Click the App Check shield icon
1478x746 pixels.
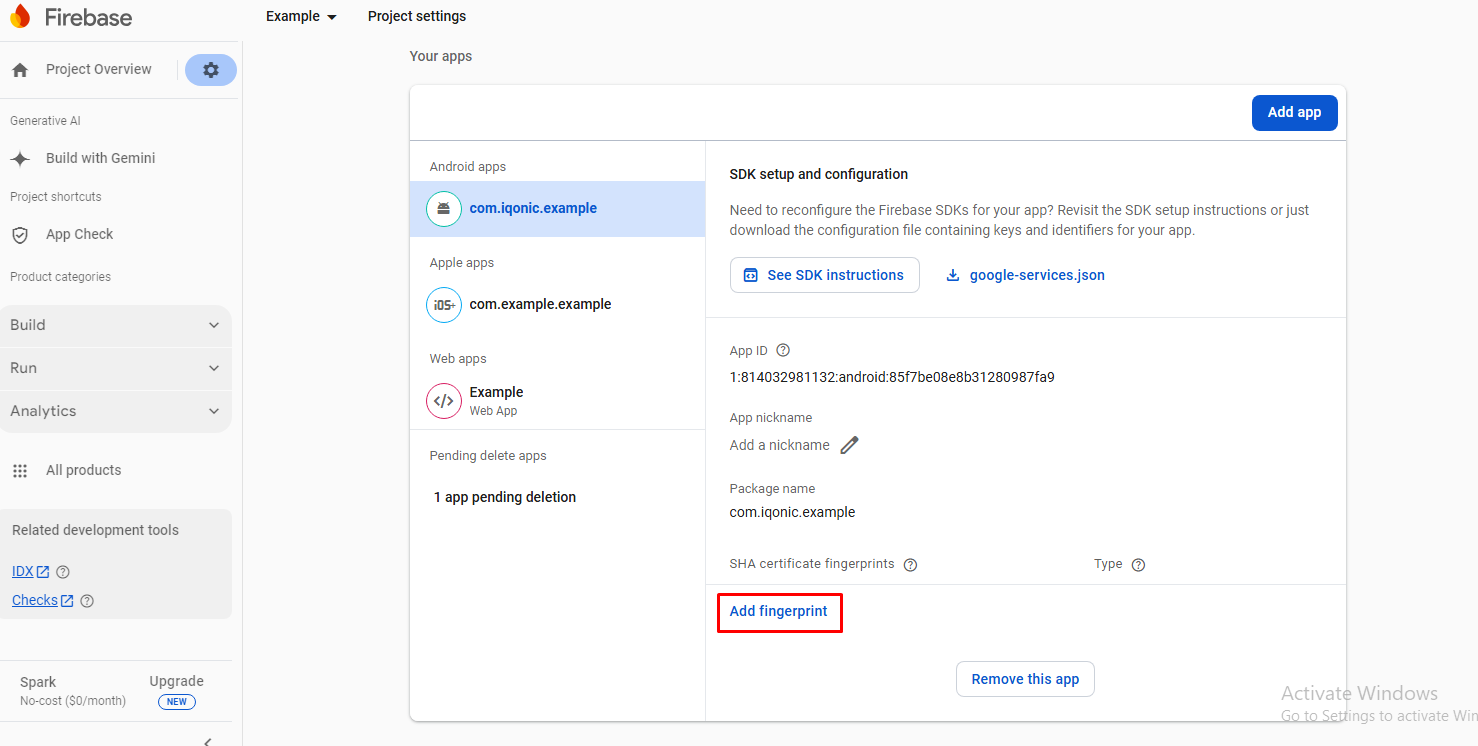click(20, 235)
